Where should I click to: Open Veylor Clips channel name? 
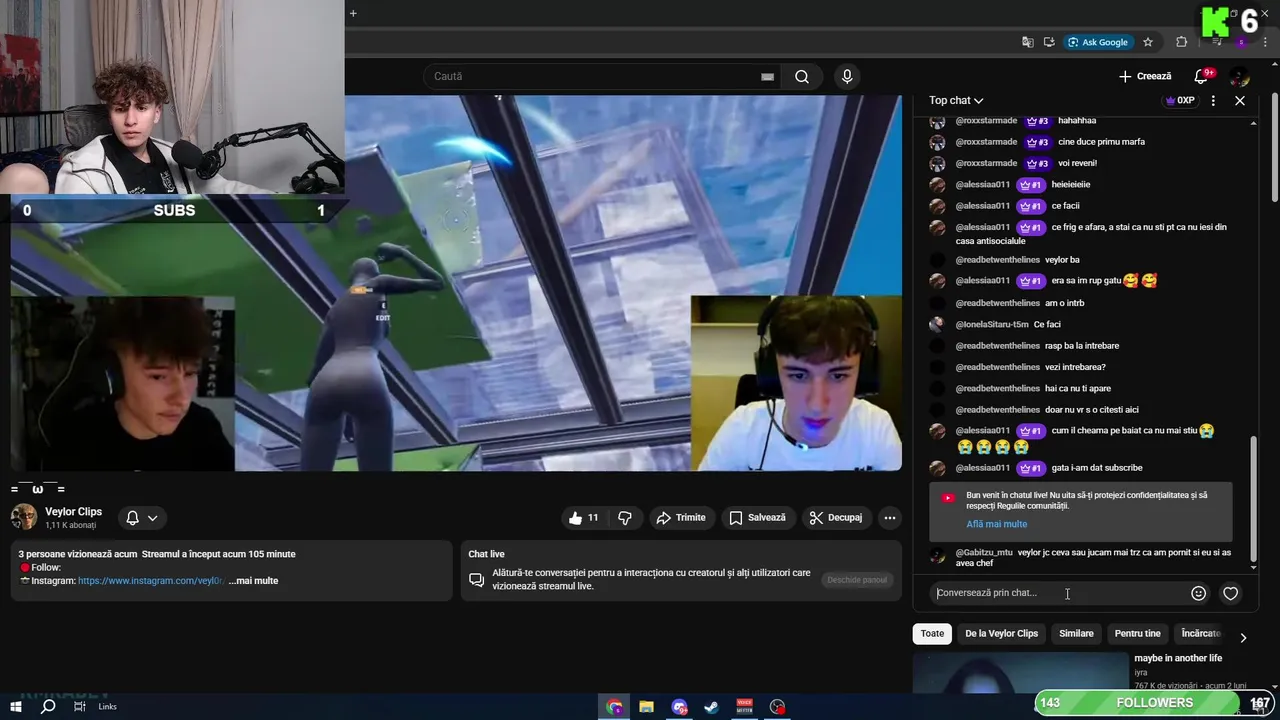click(x=73, y=512)
